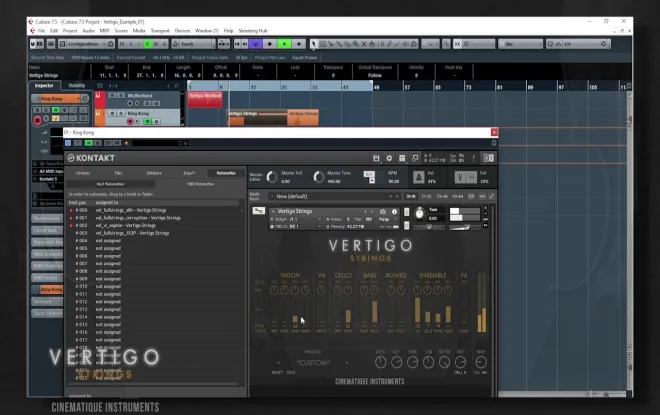Click the Kontakt save/files disk icon
Image resolution: width=660 pixels, height=415 pixels.
(376, 158)
